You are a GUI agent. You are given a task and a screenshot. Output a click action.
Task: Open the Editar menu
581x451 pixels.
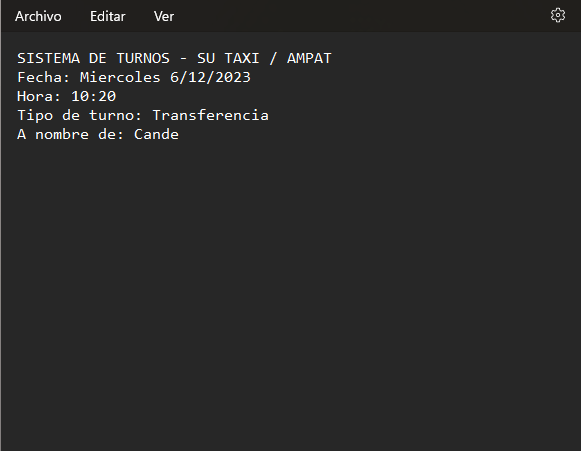pos(107,16)
